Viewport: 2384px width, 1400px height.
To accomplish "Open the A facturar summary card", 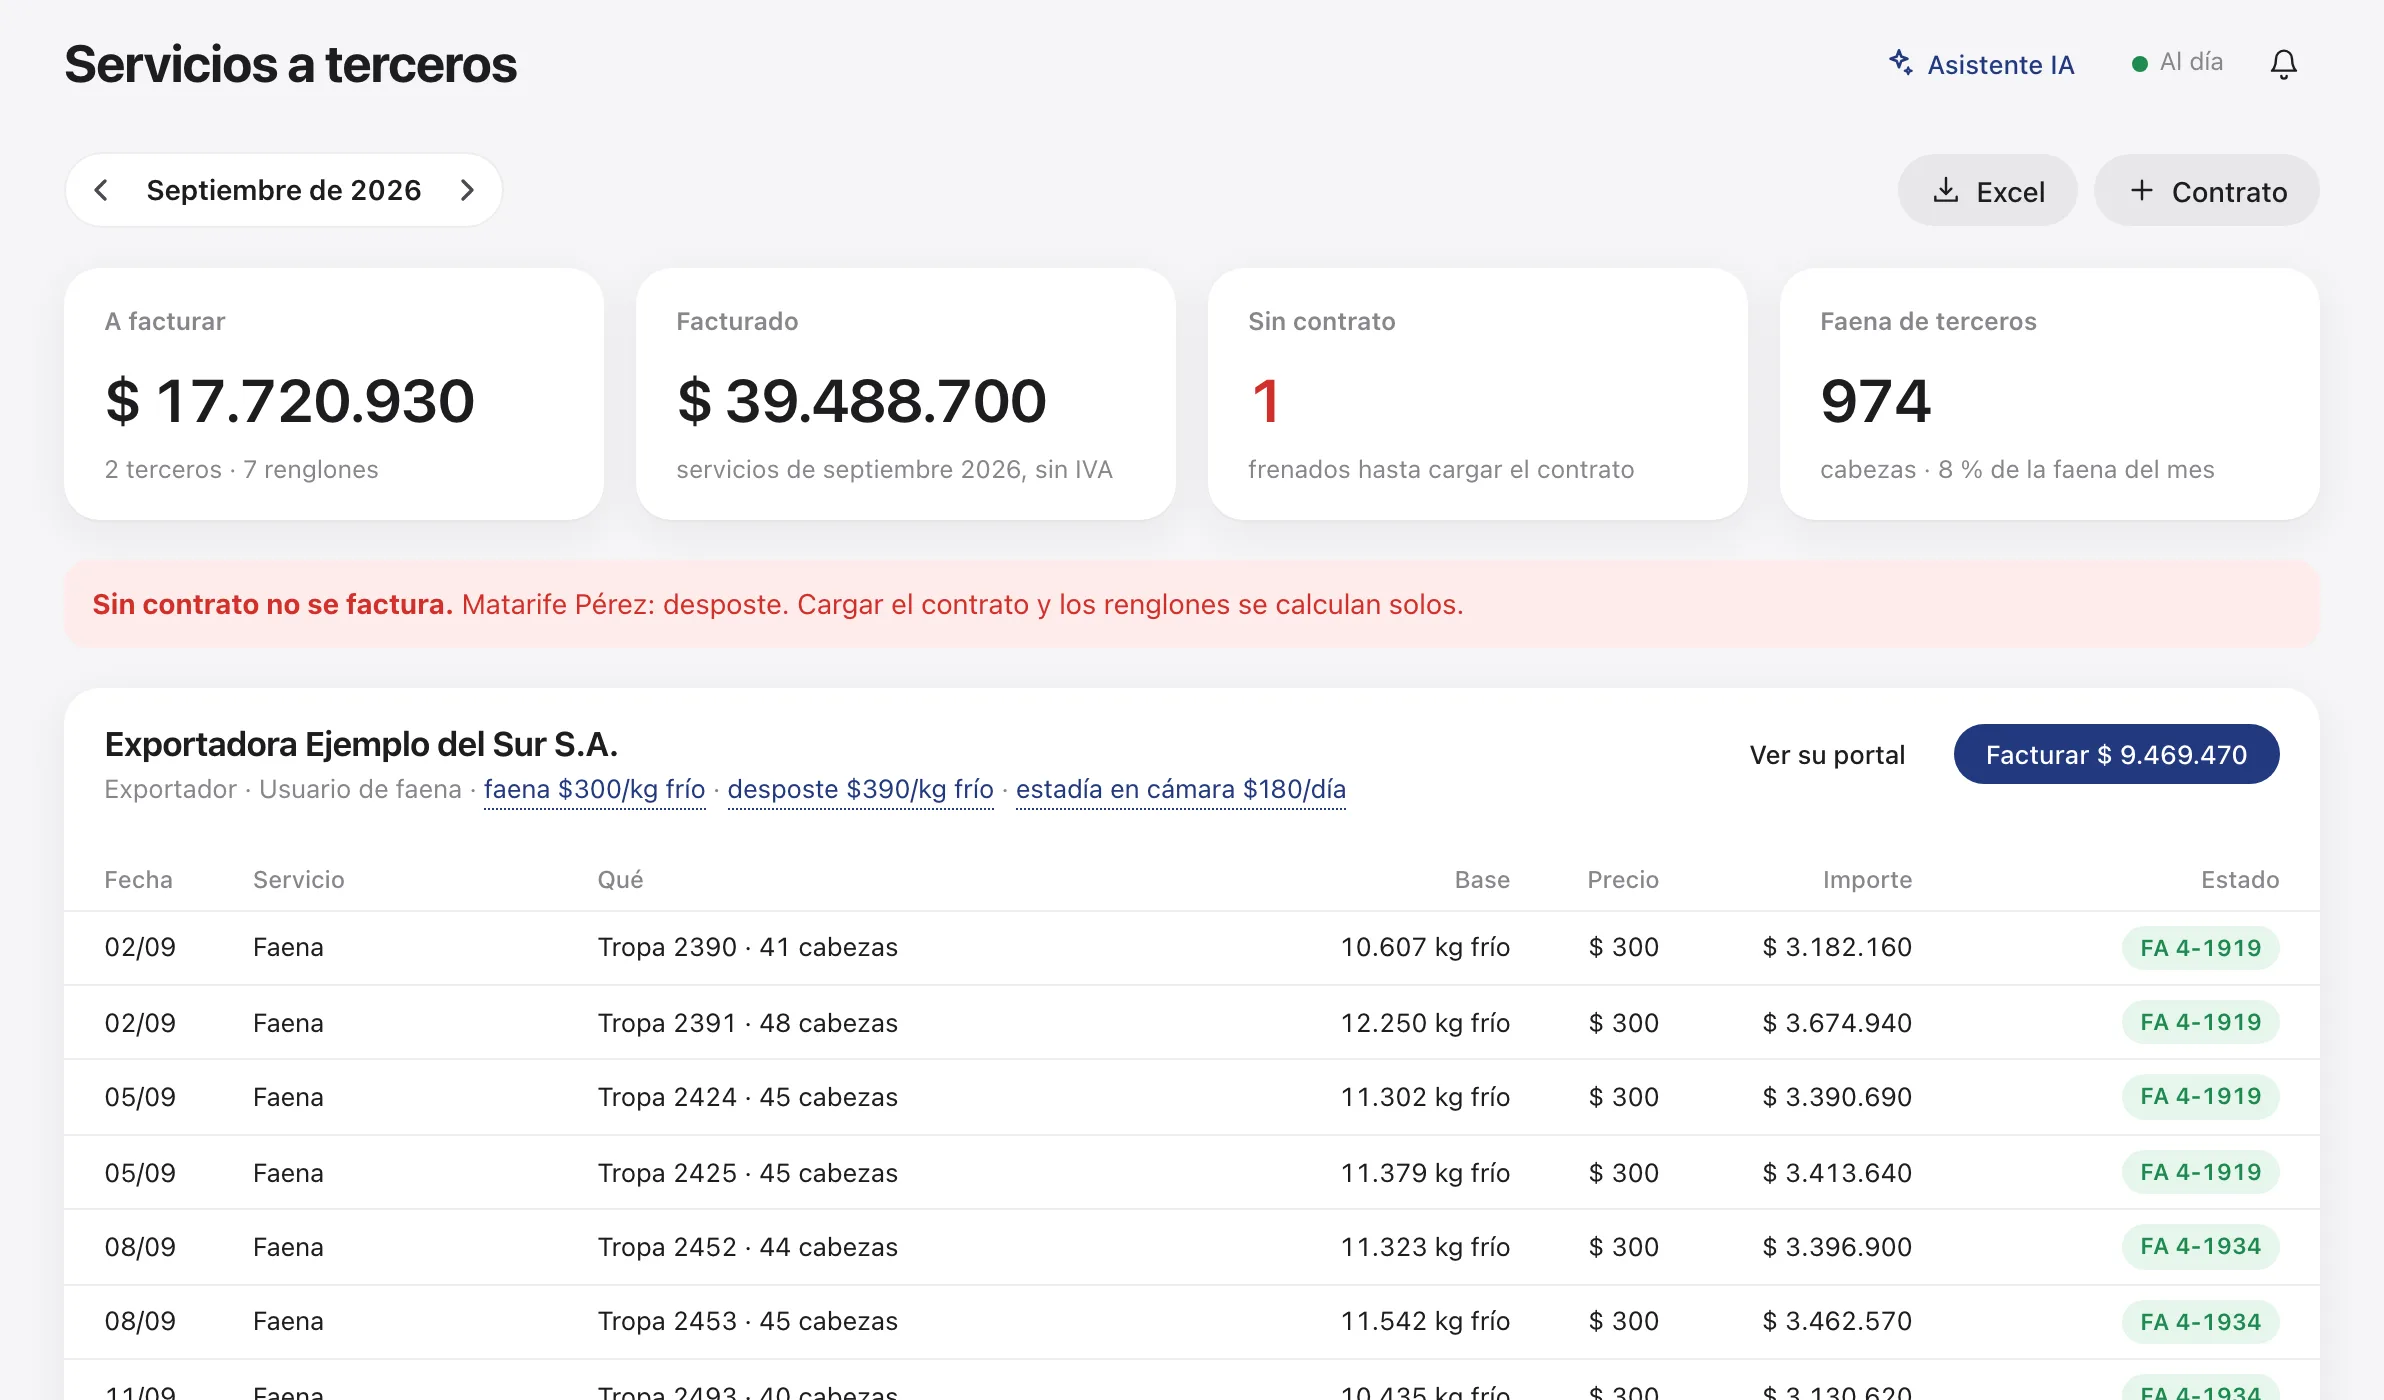I will pos(334,394).
